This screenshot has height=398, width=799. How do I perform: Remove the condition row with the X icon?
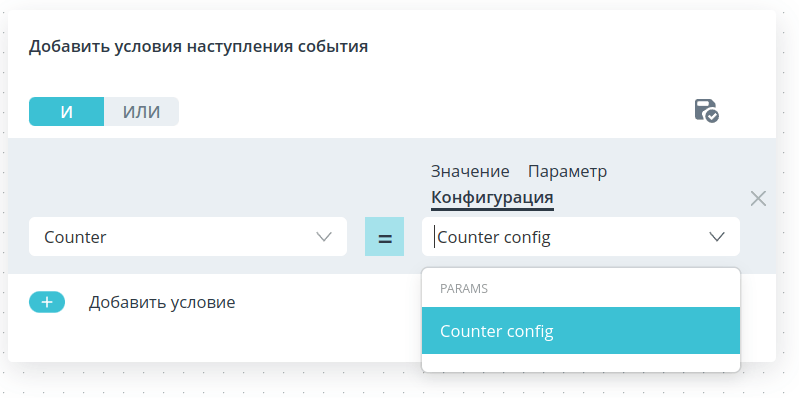click(x=758, y=198)
